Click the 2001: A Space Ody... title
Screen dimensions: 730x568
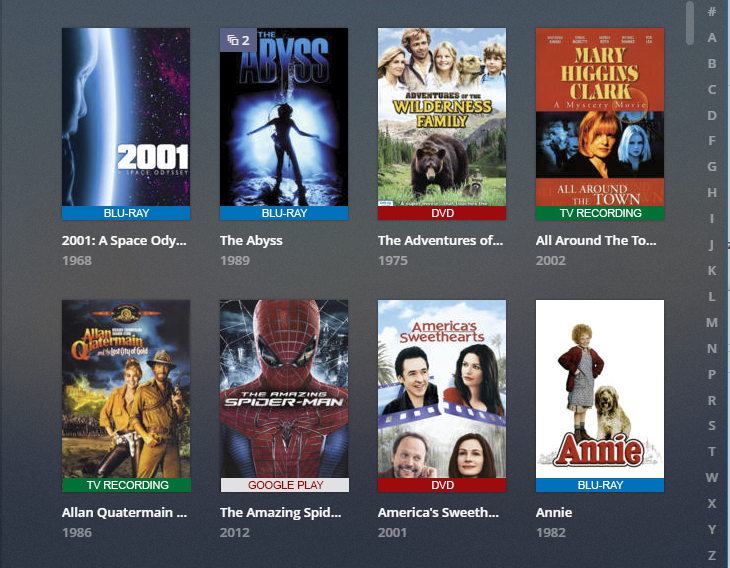124,241
